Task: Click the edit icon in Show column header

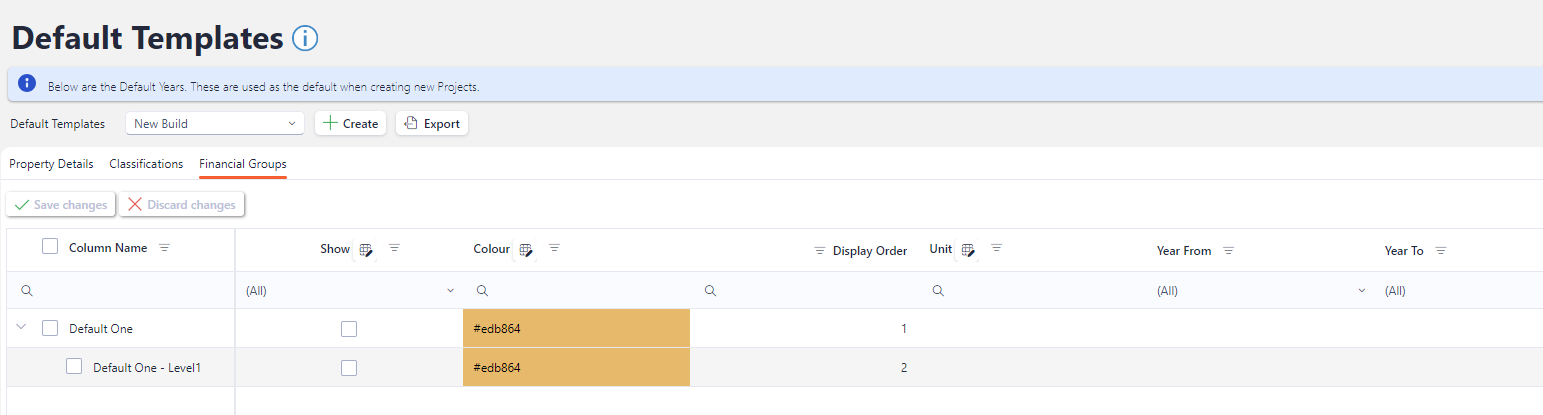Action: (366, 250)
